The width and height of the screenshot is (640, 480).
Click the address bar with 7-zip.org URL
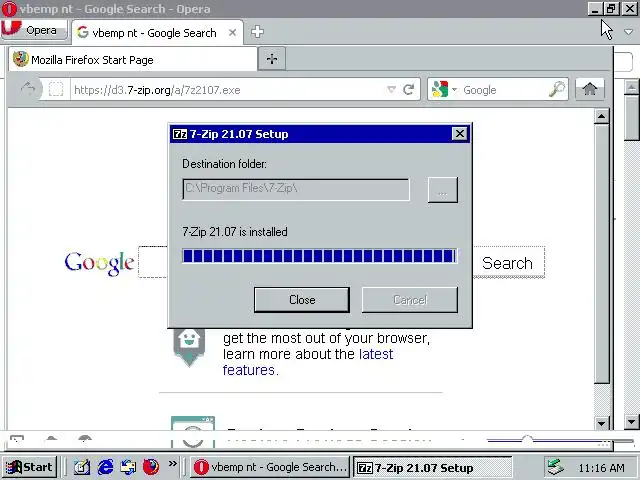229,90
